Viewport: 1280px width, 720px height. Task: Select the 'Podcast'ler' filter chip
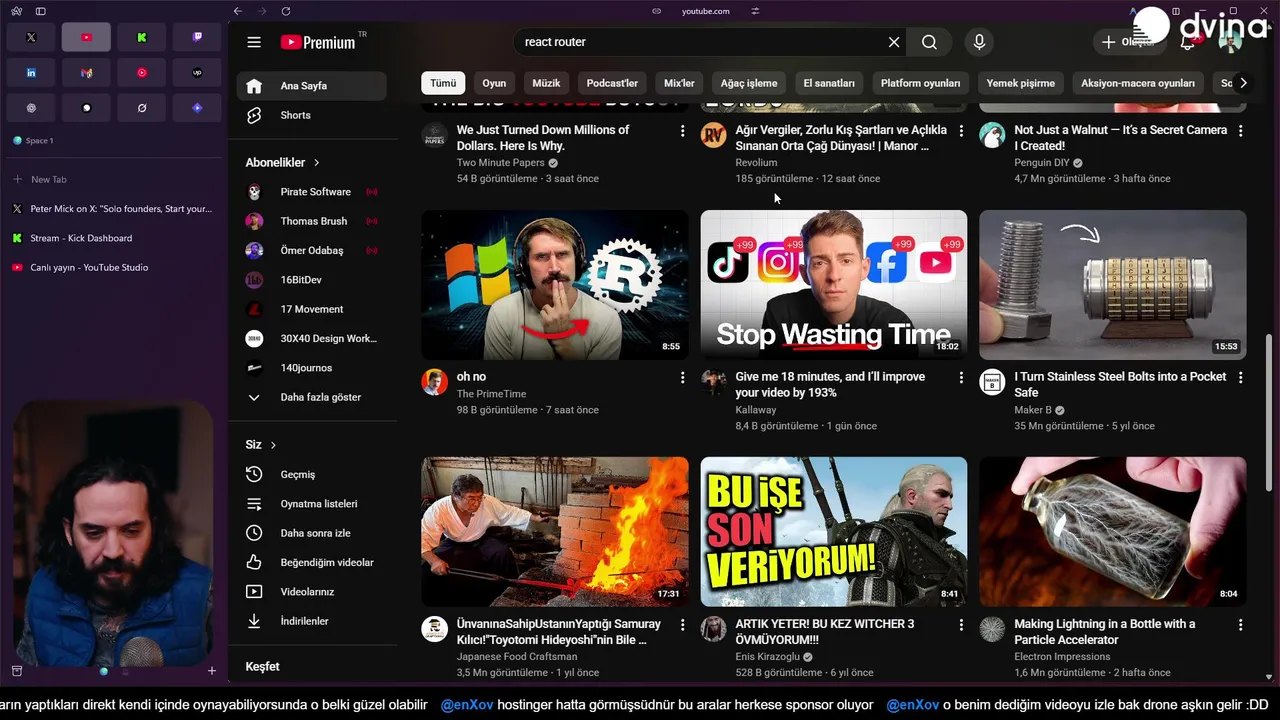[612, 83]
